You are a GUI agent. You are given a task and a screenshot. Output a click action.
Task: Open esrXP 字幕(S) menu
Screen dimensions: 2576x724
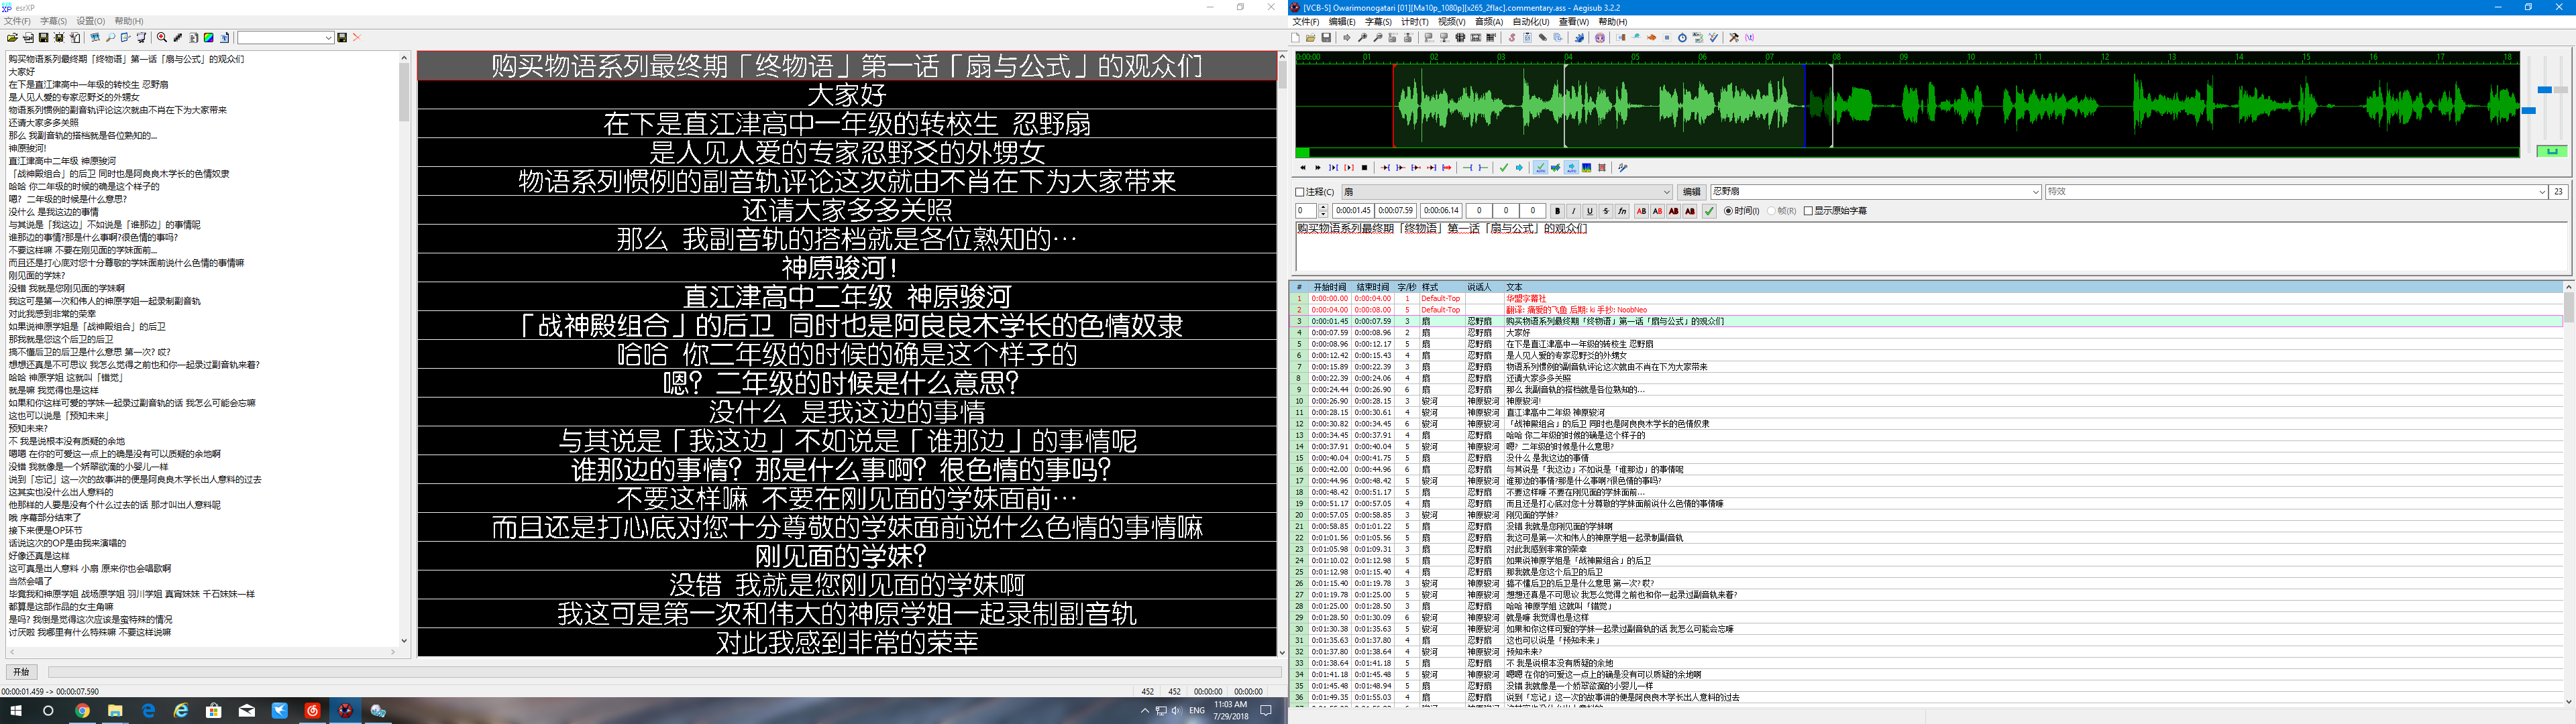53,21
